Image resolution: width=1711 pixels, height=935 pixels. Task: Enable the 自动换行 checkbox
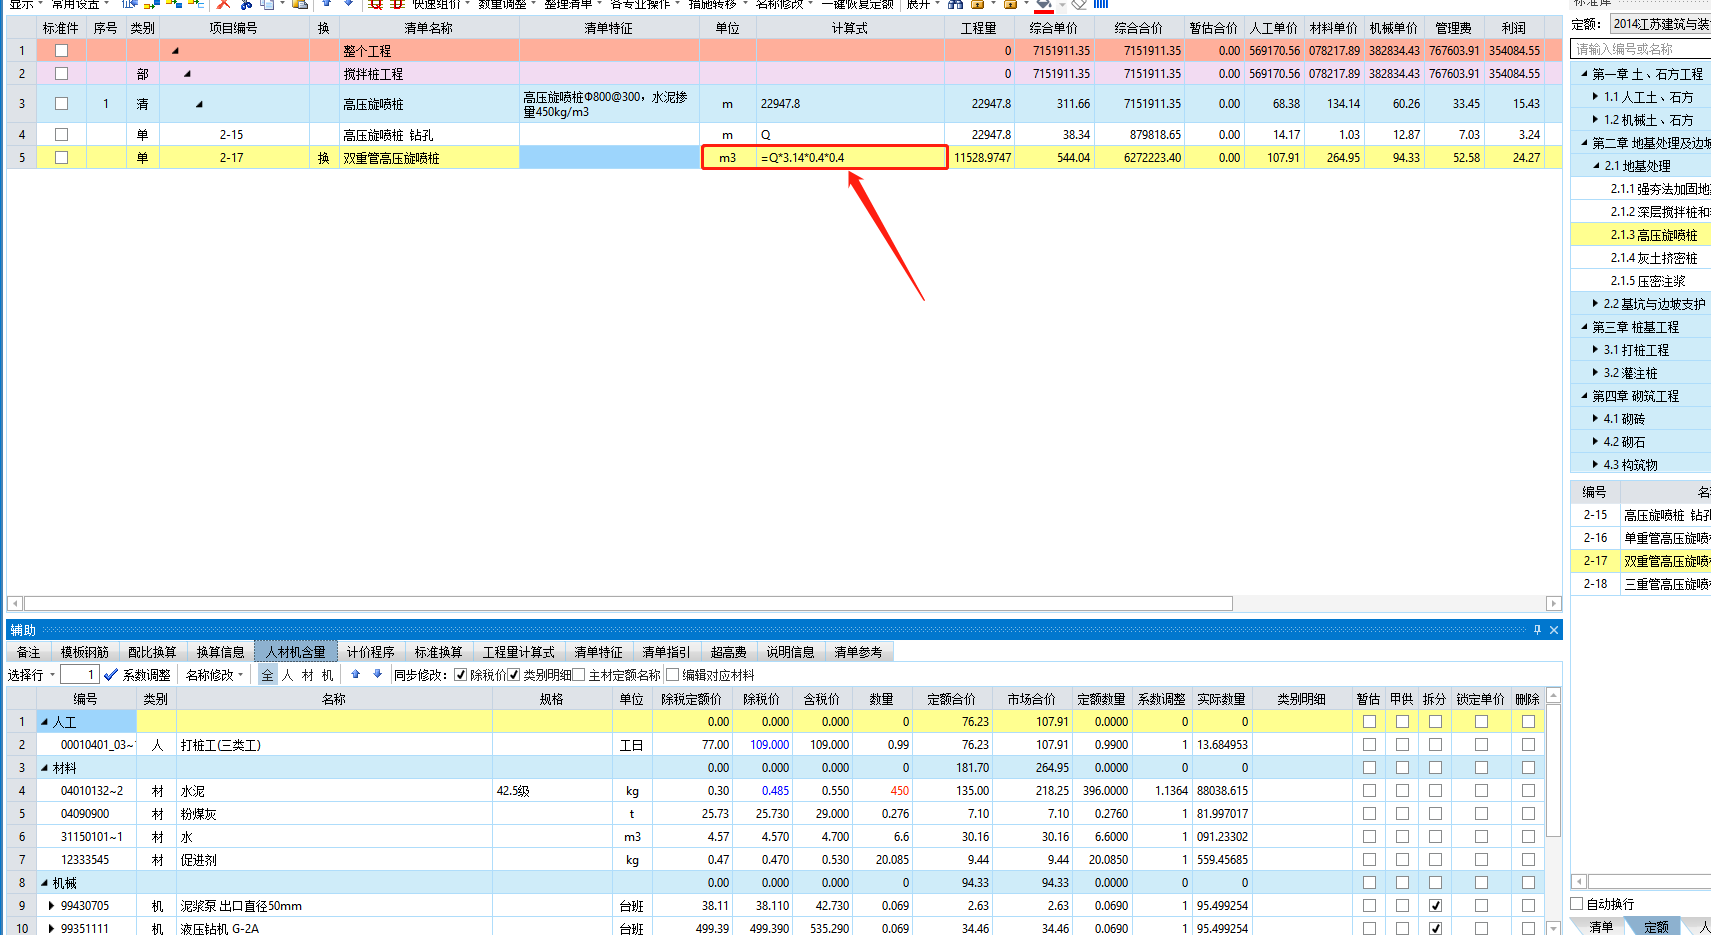click(x=1577, y=903)
